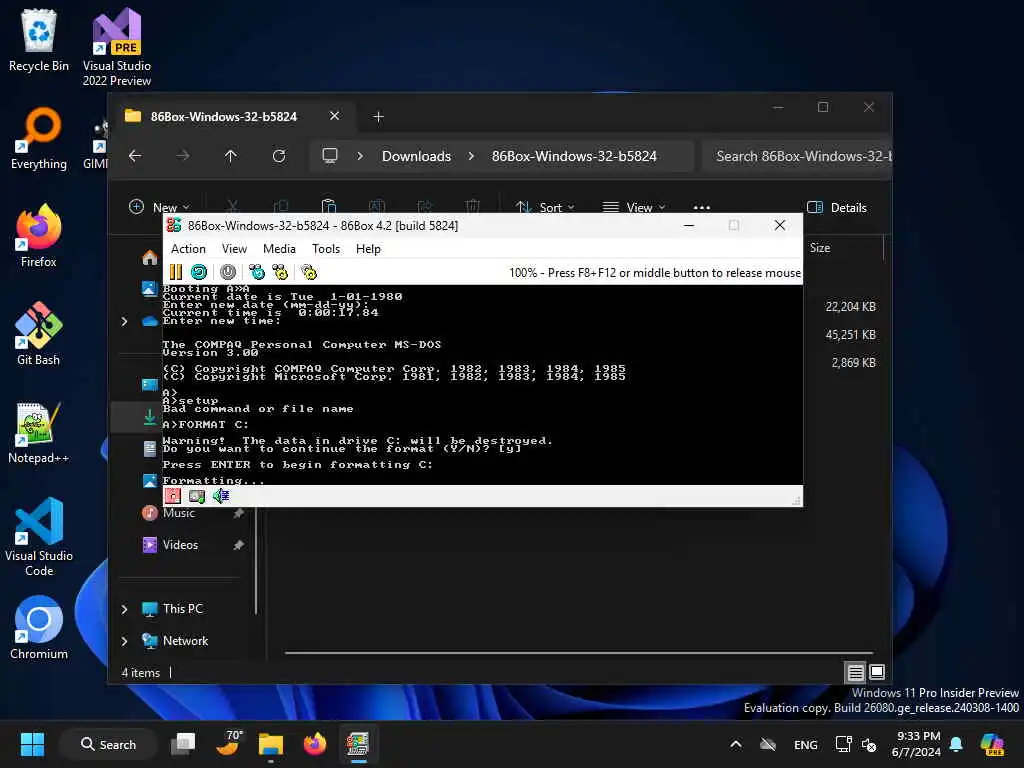Open the New dropdown in File Explorer
This screenshot has width=1024, height=768.
159,207
